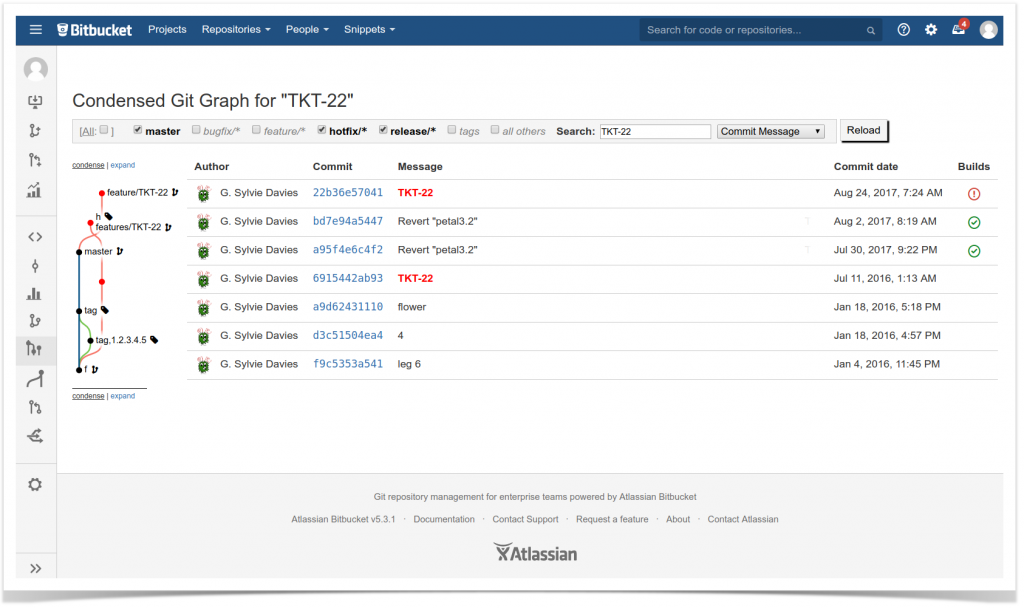Open the Commit Message search dropdown
The height and width of the screenshot is (608, 1024).
tap(770, 130)
